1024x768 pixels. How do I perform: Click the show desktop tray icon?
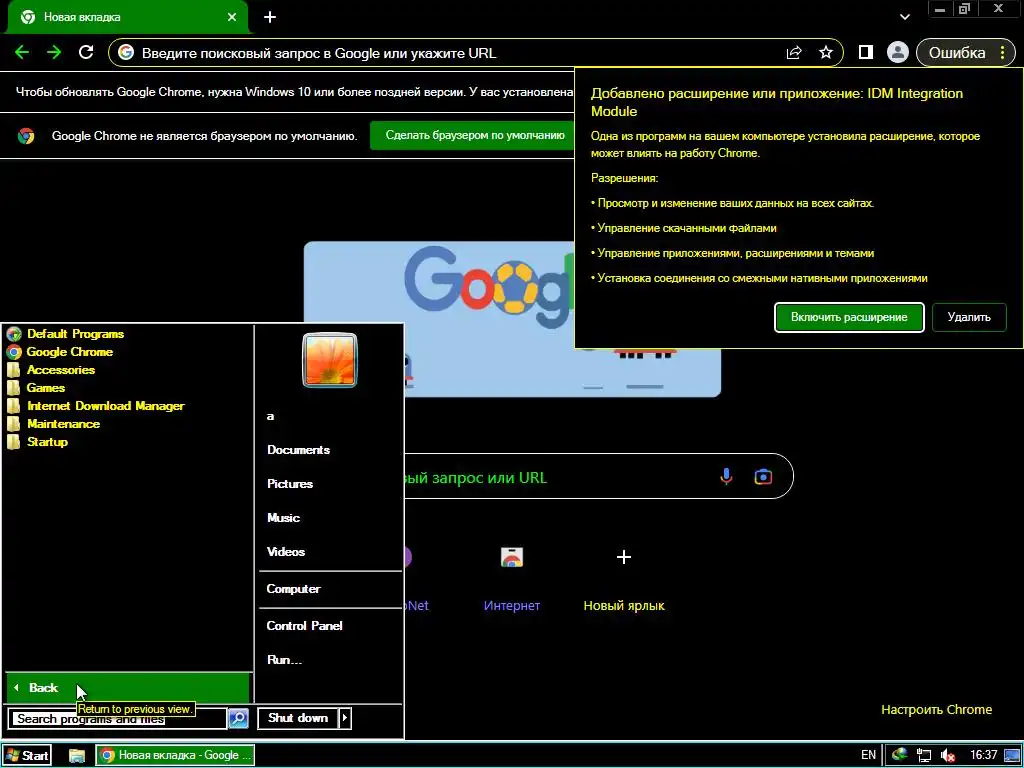[1012, 756]
